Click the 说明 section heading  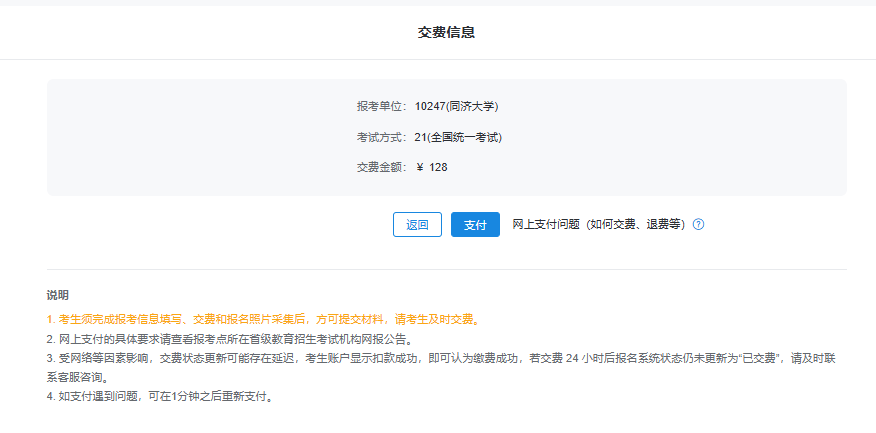(x=58, y=295)
